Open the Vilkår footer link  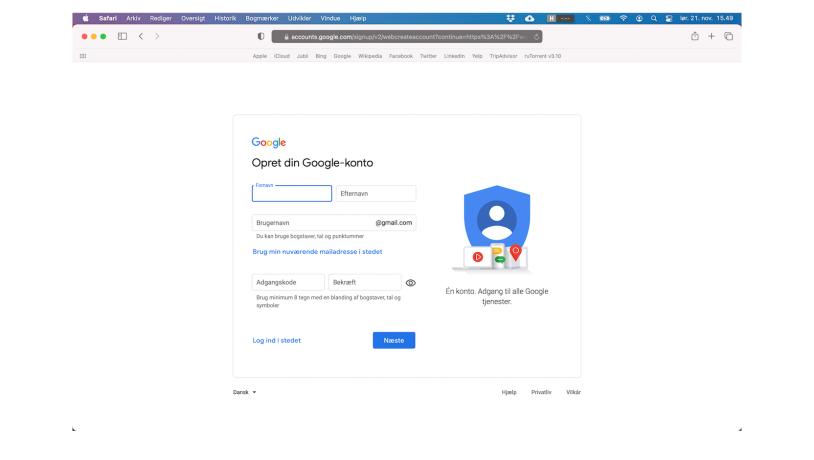(x=574, y=392)
